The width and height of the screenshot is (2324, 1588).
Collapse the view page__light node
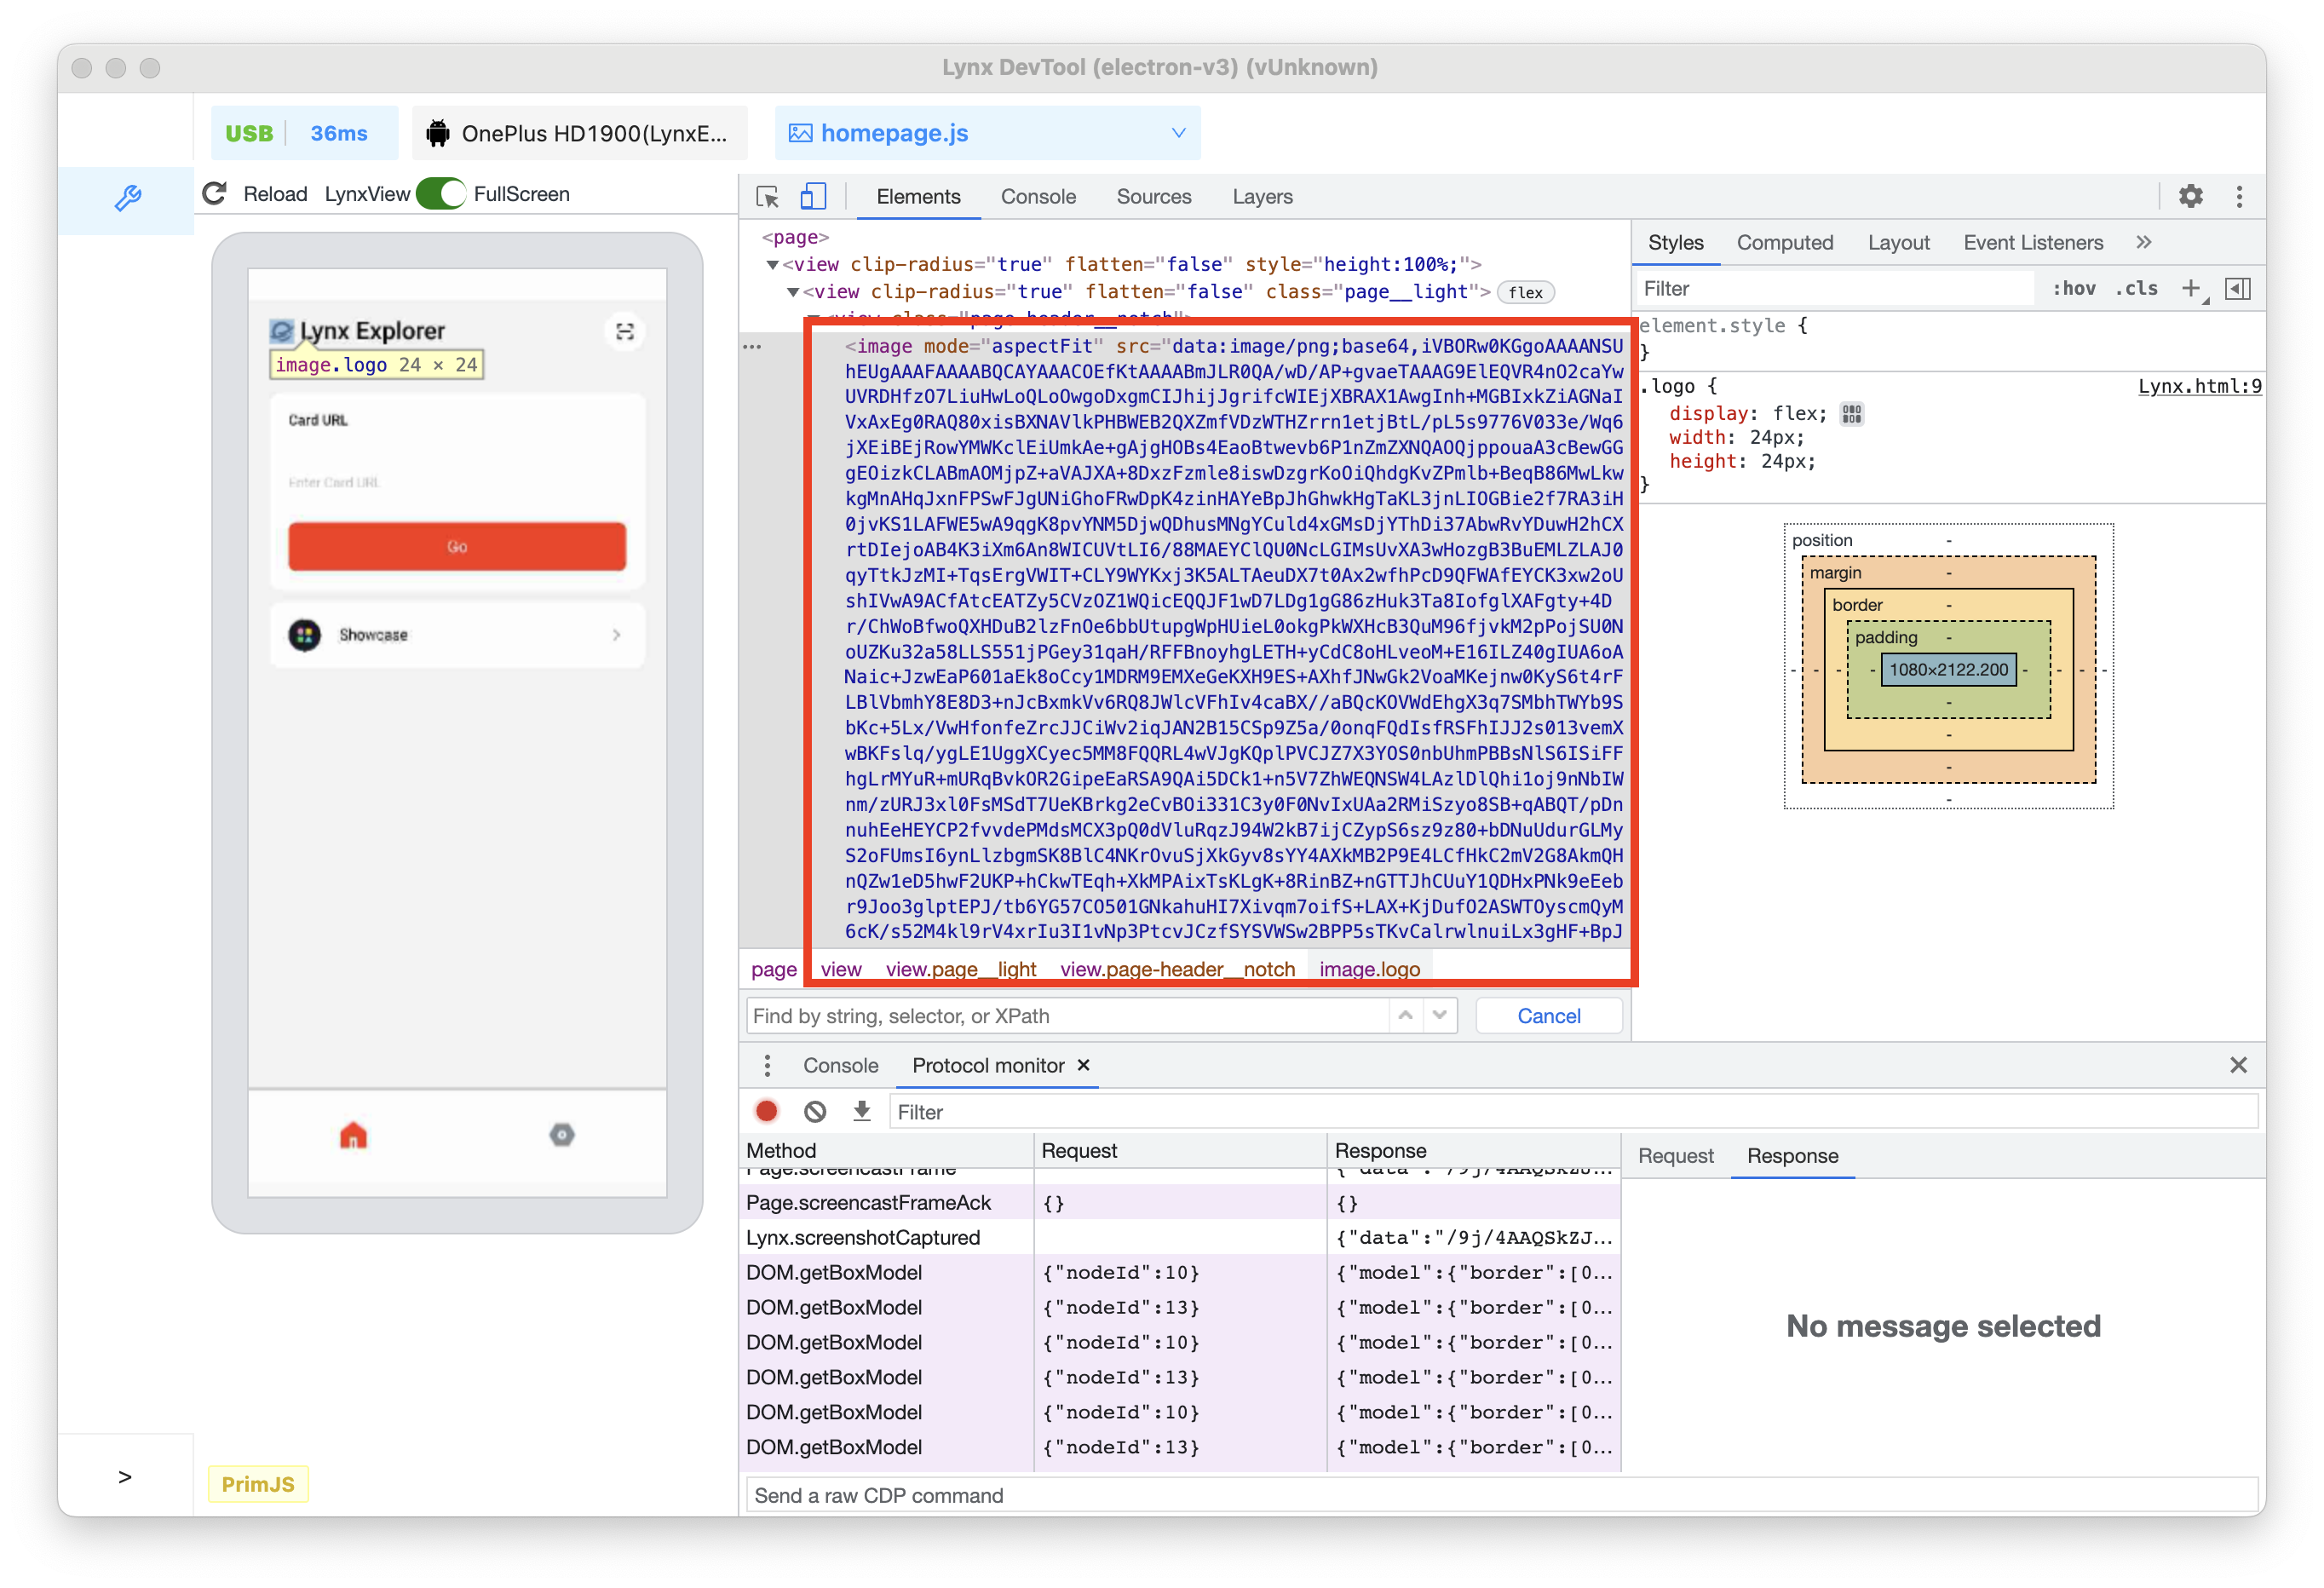[792, 292]
